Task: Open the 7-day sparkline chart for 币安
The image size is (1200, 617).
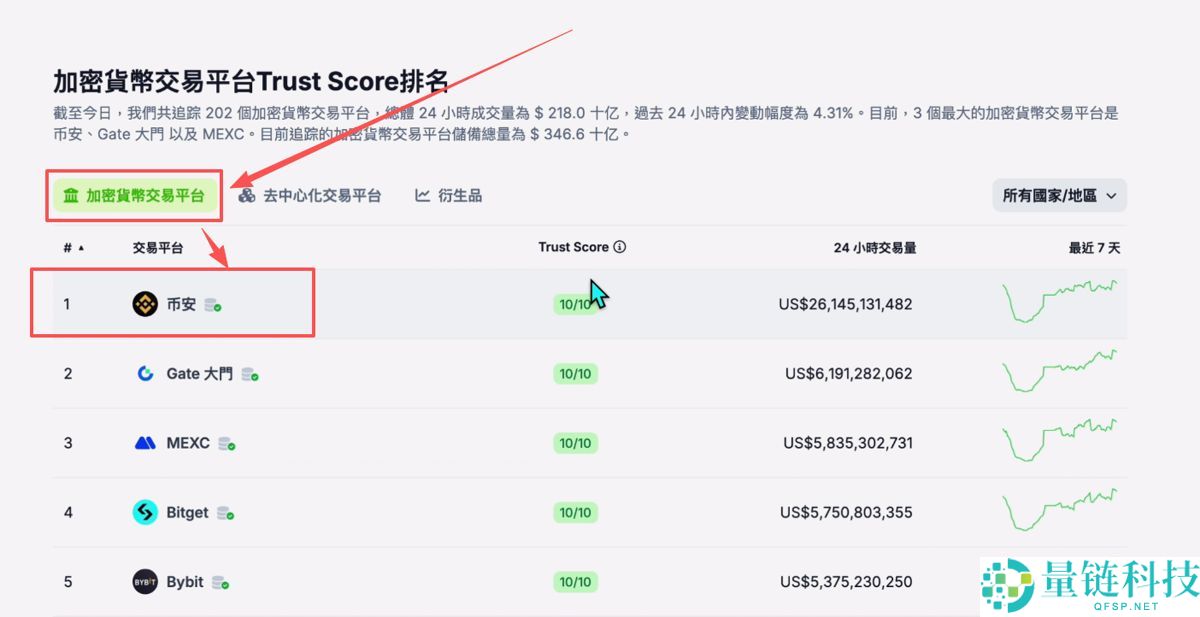Action: 1060,300
